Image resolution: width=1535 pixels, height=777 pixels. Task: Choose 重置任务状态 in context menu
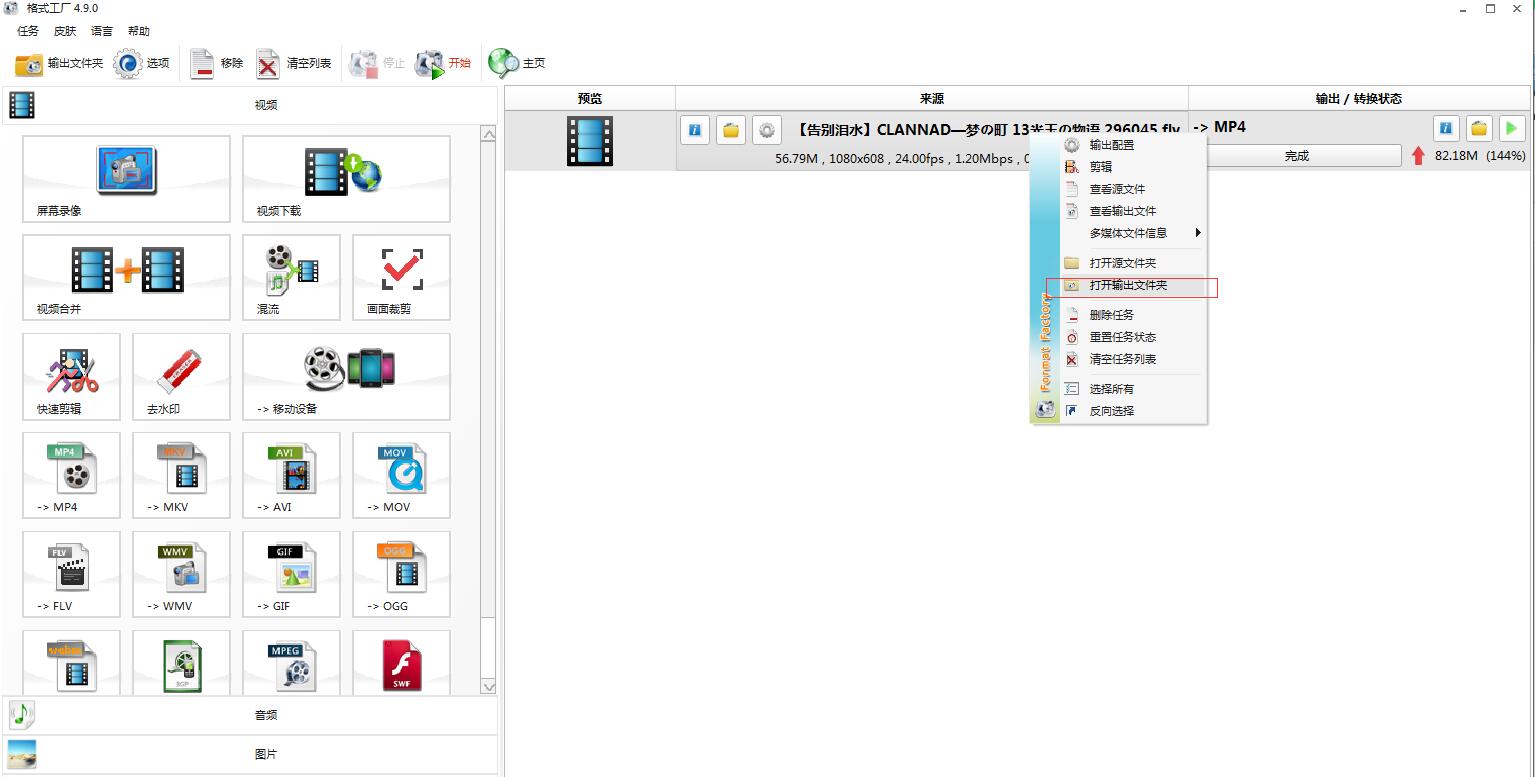pyautogui.click(x=1133, y=337)
